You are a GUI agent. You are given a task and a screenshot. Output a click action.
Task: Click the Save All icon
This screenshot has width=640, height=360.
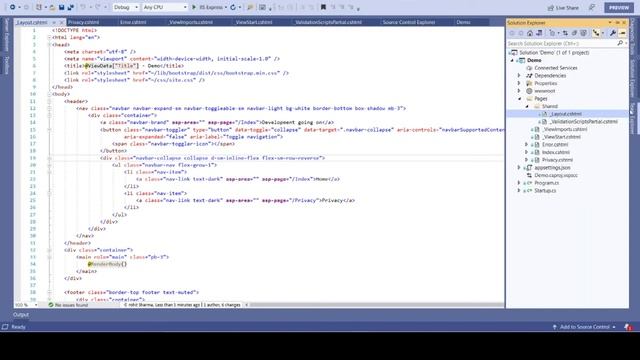pos(70,7)
